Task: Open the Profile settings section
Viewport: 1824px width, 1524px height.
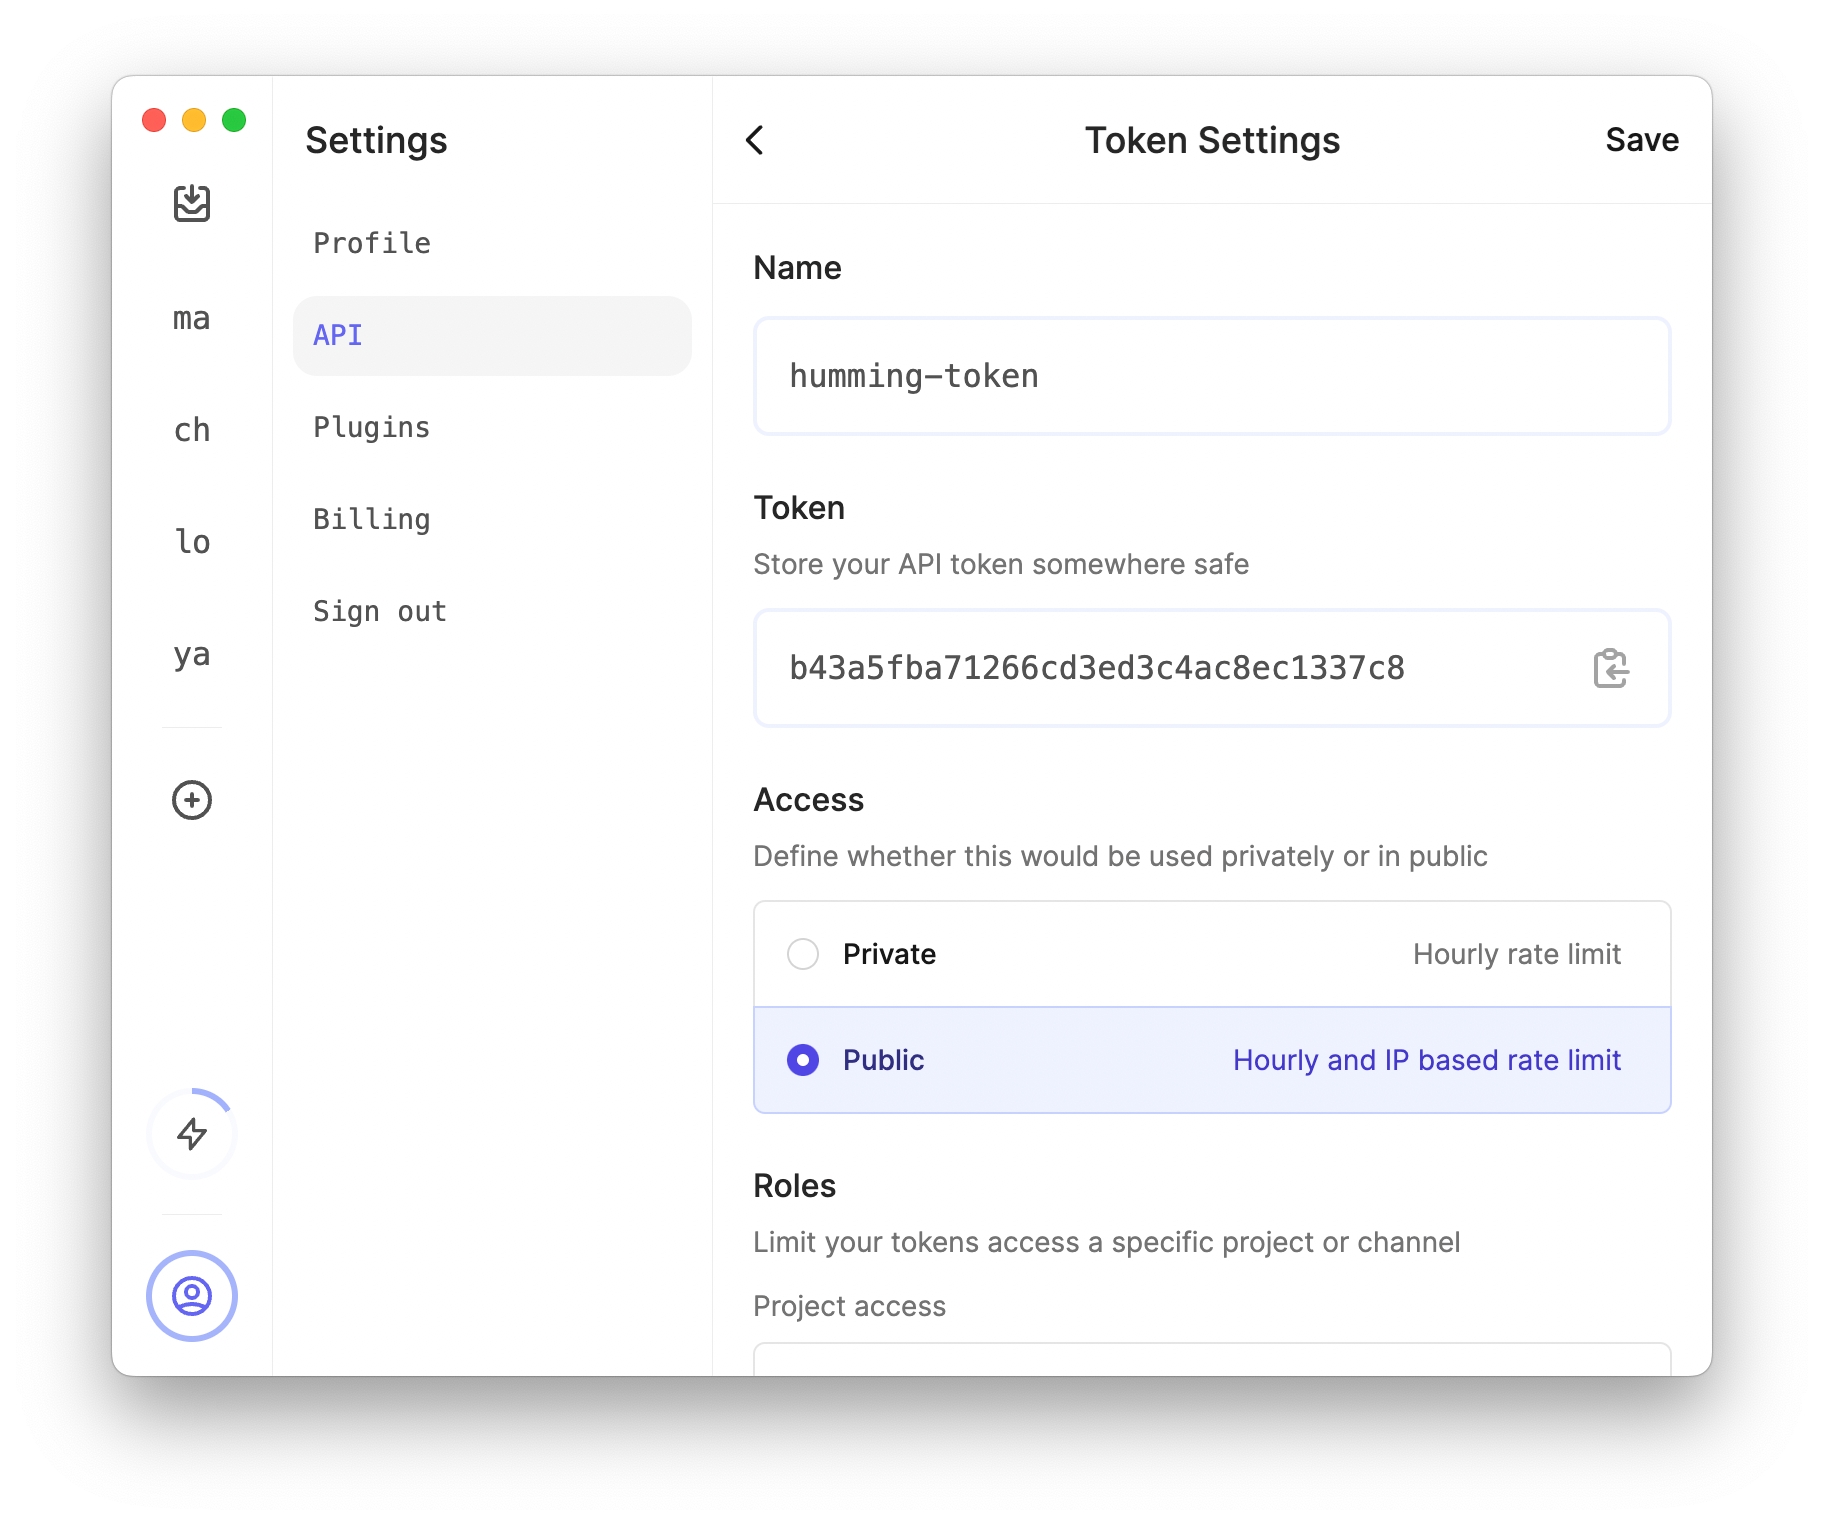Action: [x=492, y=243]
